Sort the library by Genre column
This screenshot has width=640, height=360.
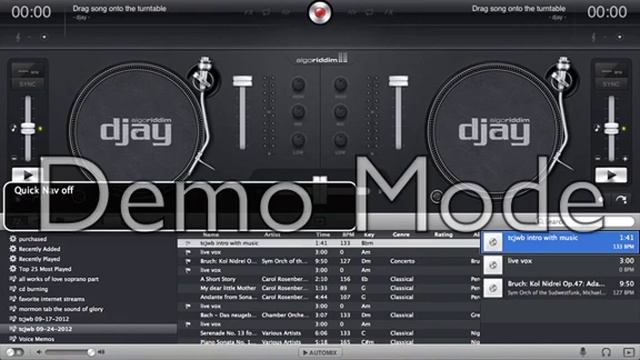401,235
